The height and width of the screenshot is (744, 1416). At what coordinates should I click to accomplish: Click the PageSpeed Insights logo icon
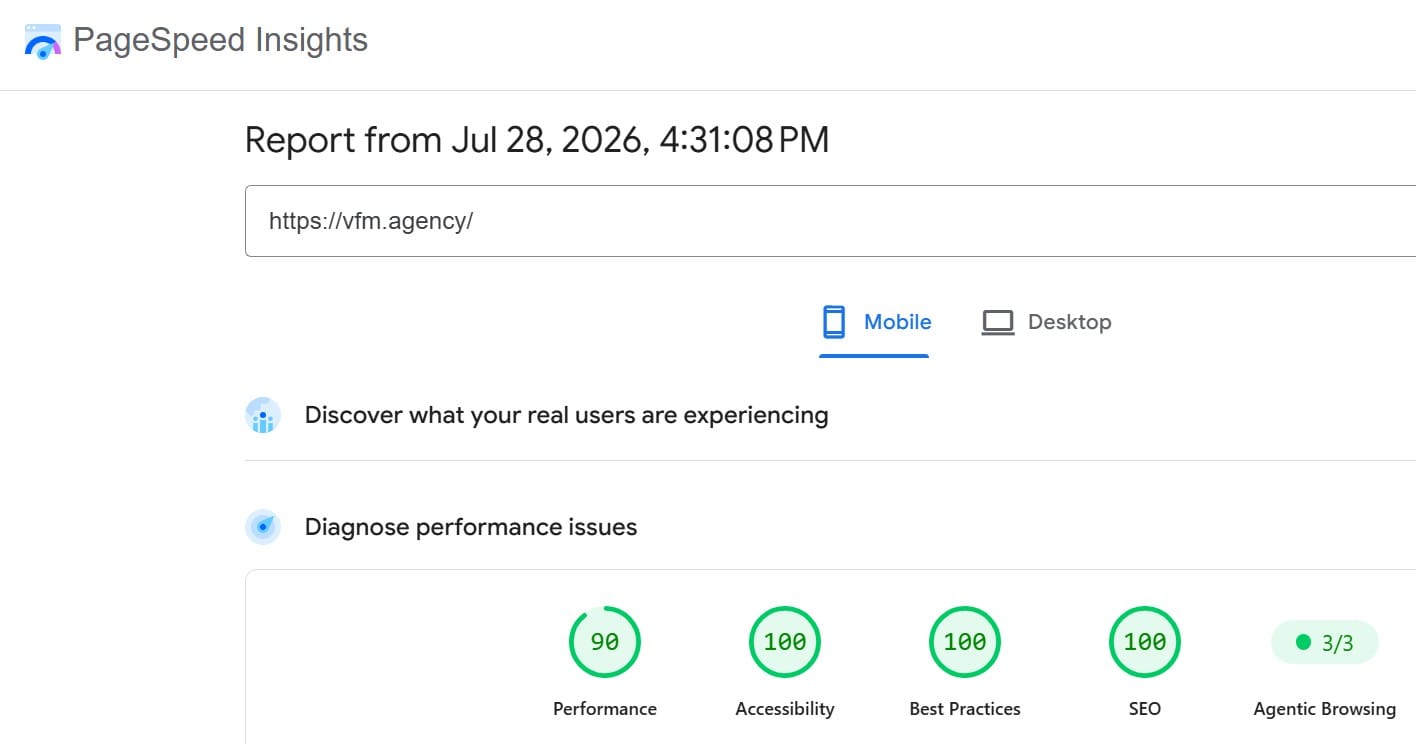[x=43, y=41]
